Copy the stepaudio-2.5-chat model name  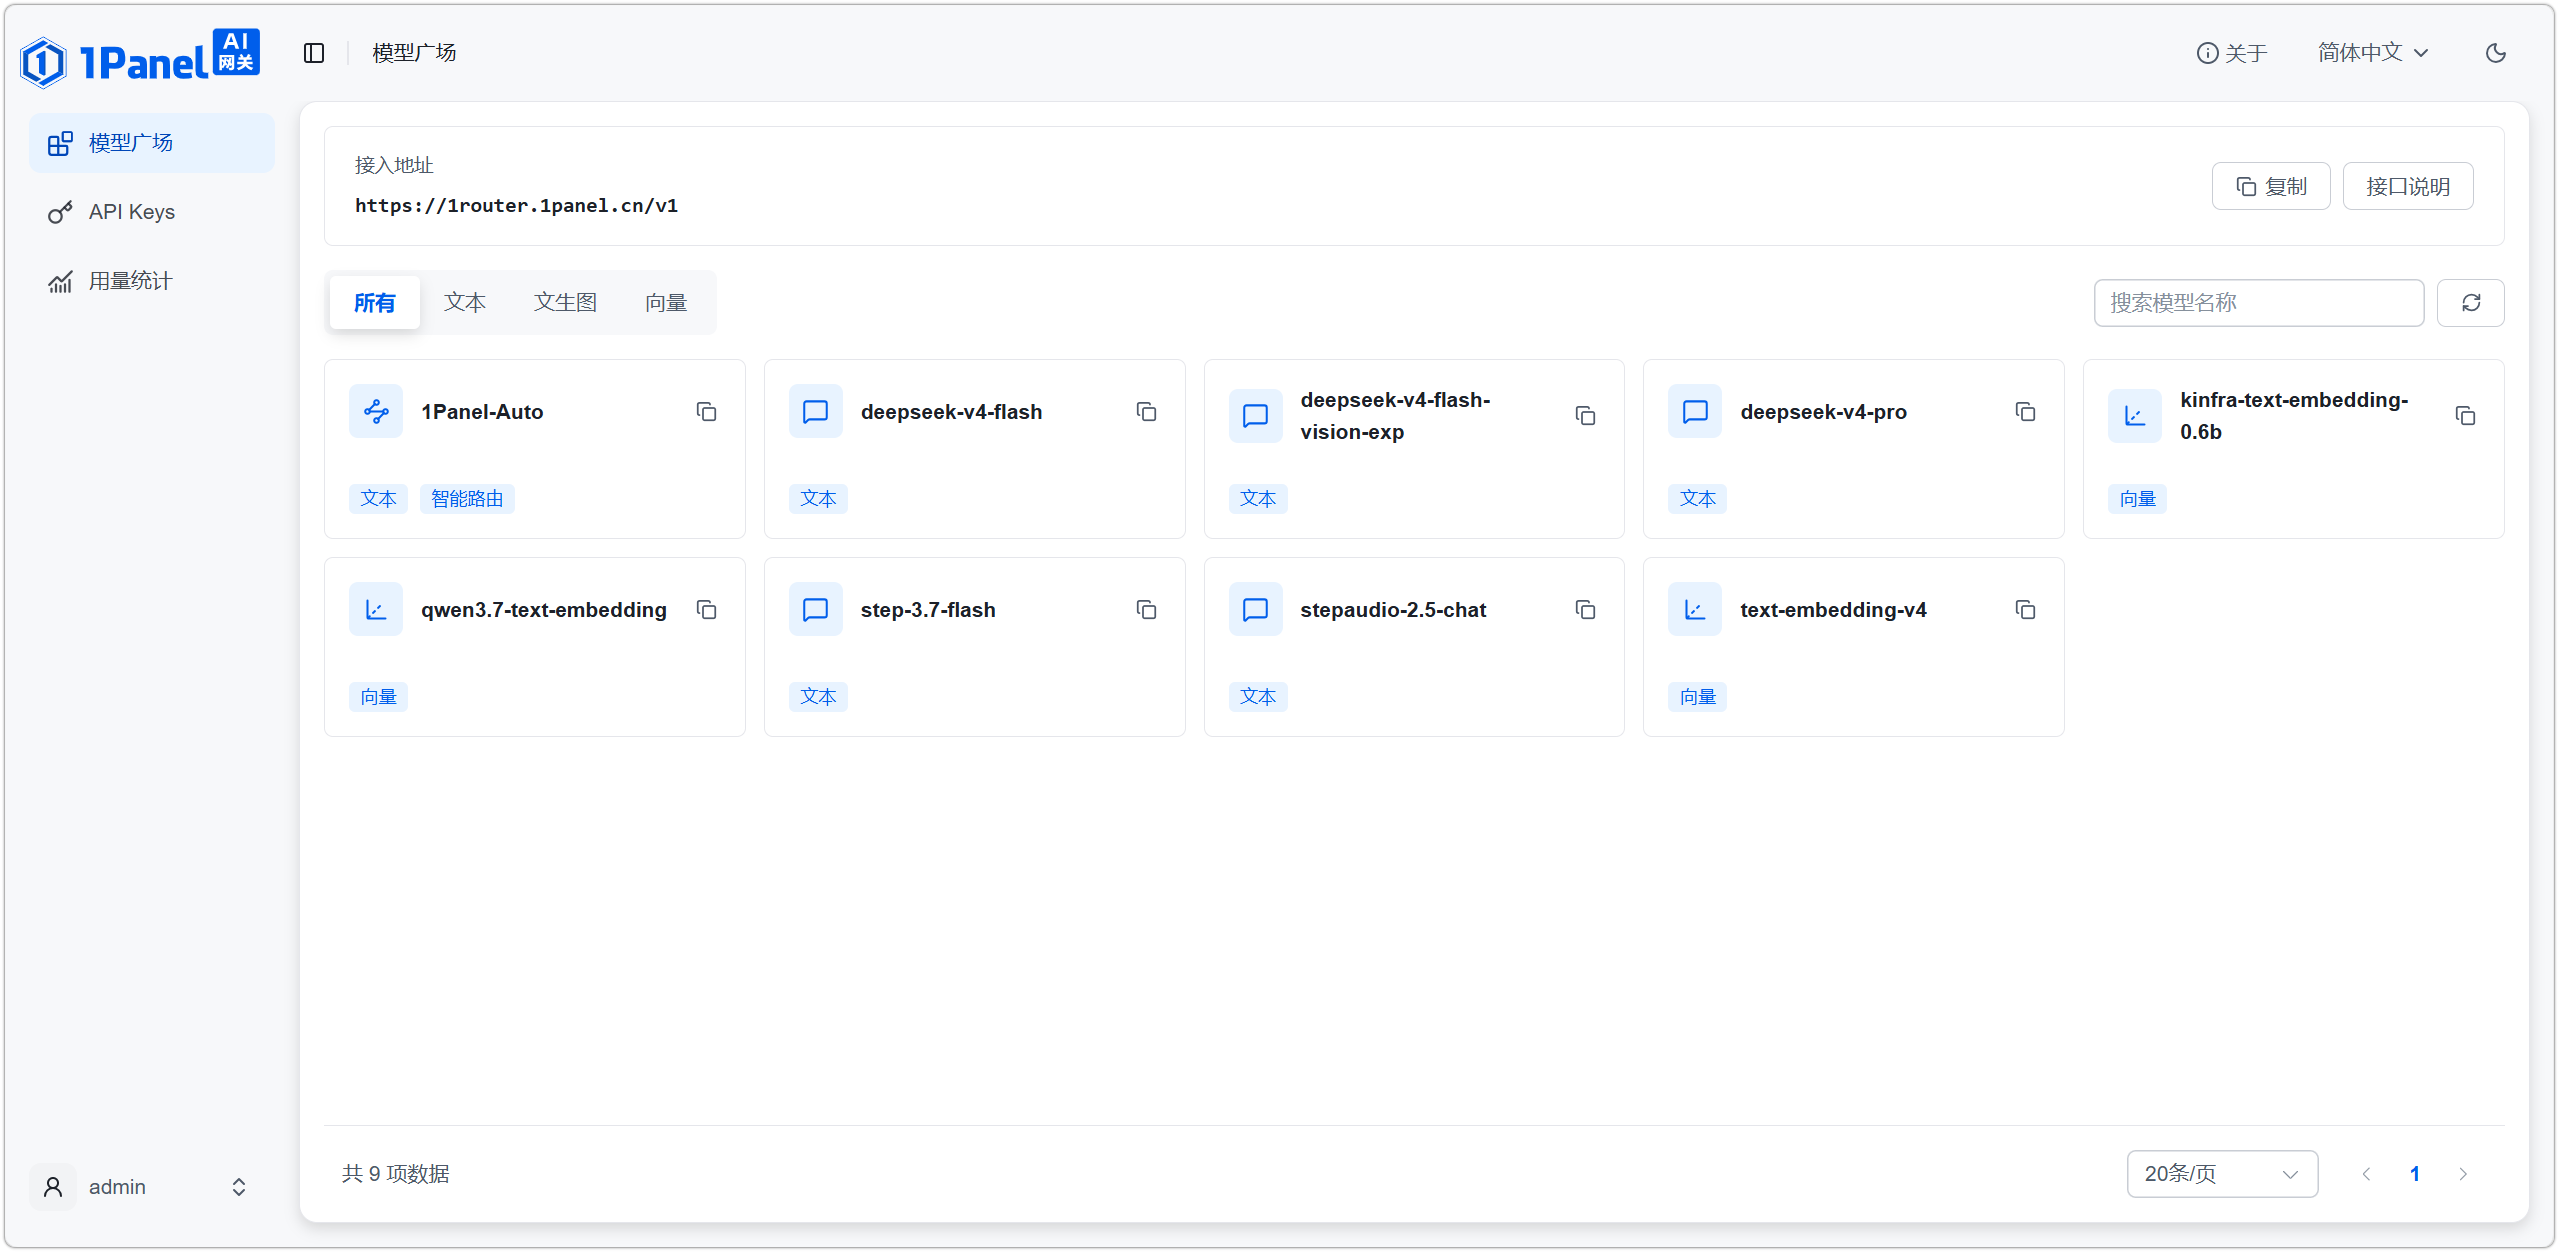pyautogui.click(x=1586, y=610)
